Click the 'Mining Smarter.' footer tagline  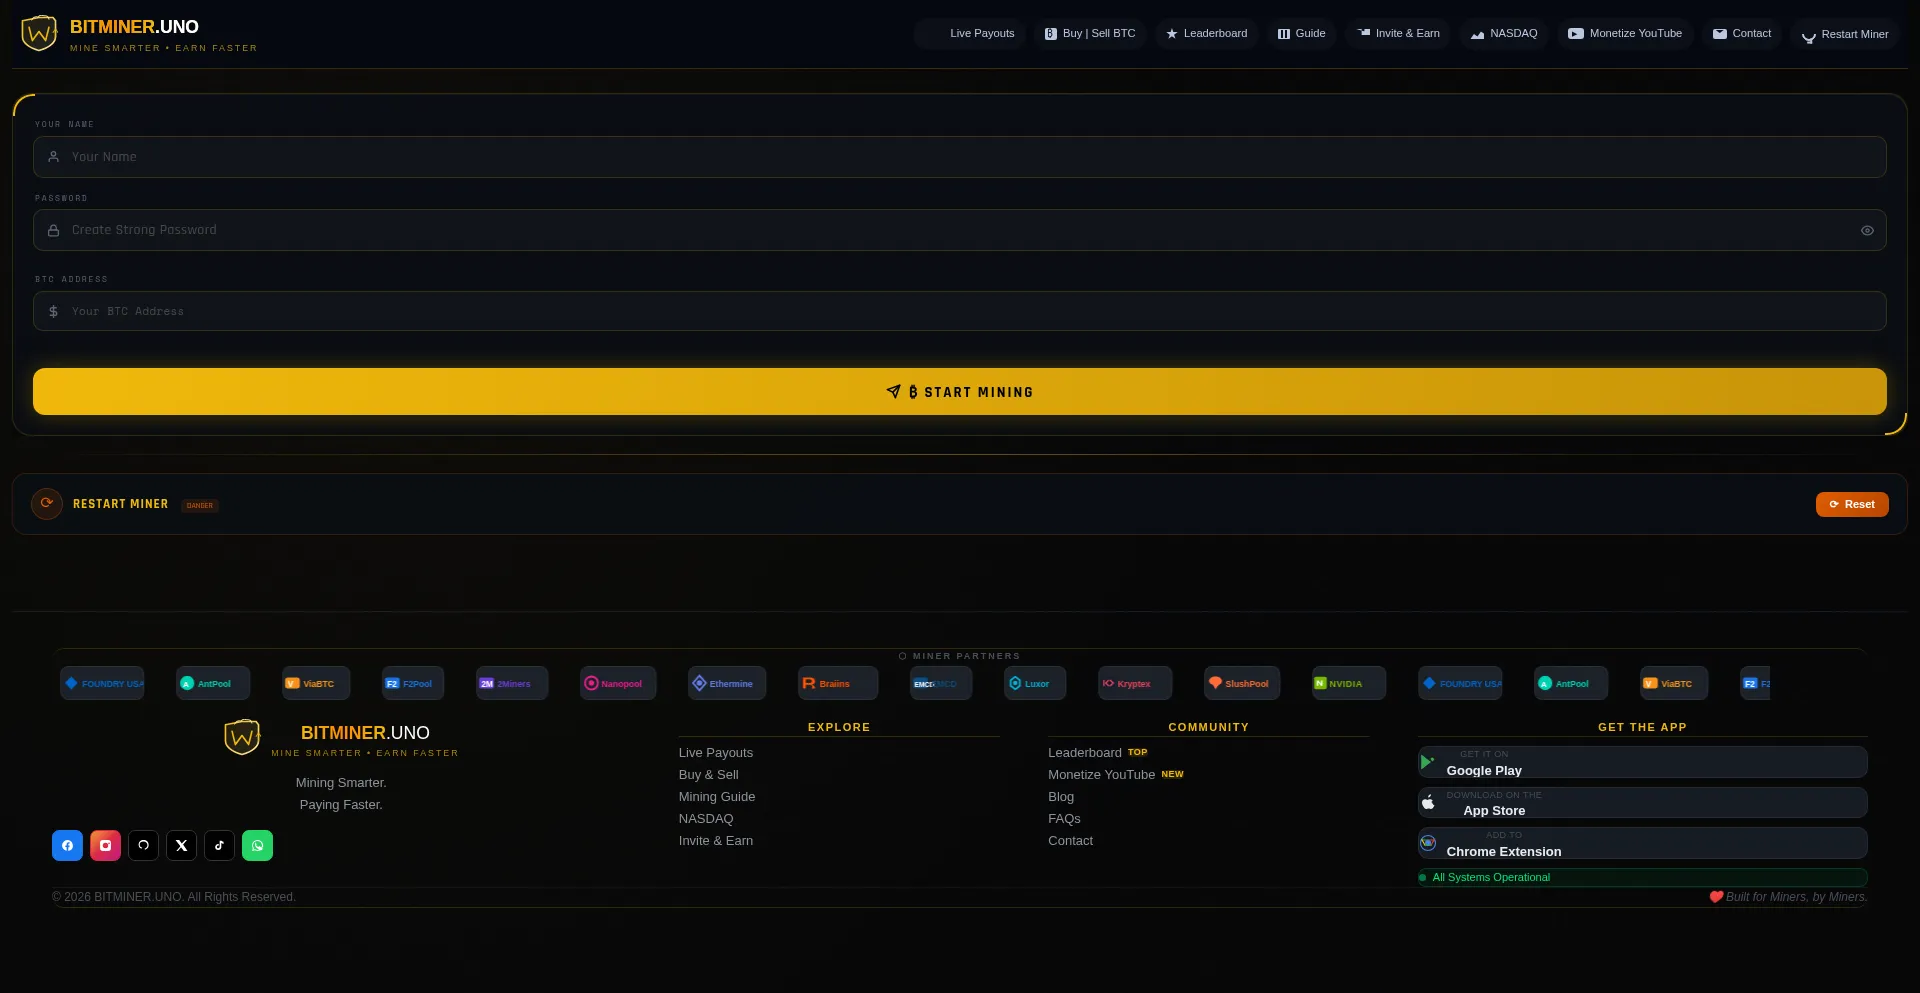[341, 783]
